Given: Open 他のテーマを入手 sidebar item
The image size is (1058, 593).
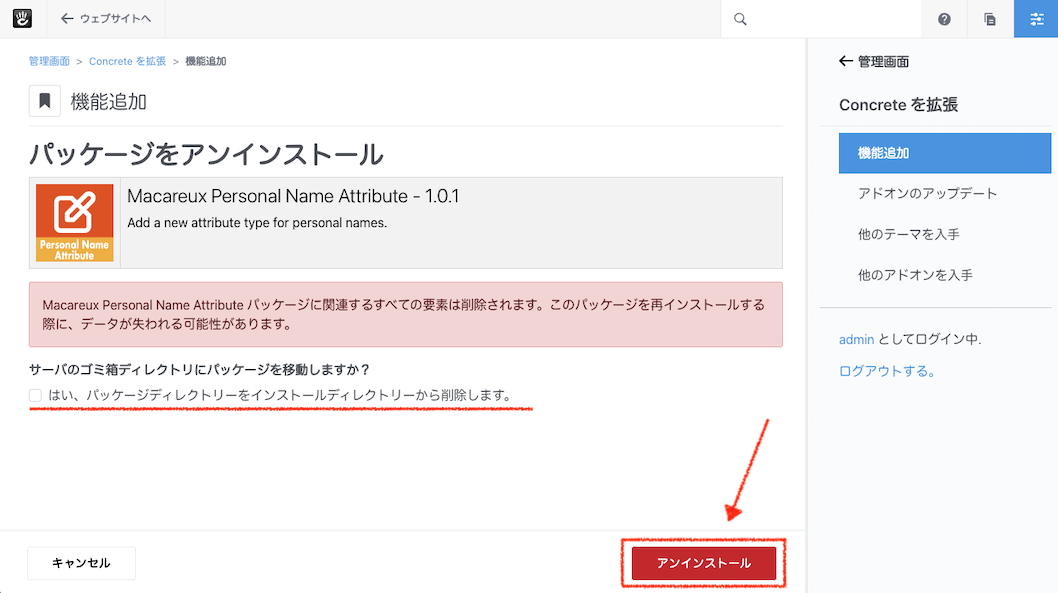Looking at the screenshot, I should (908, 234).
